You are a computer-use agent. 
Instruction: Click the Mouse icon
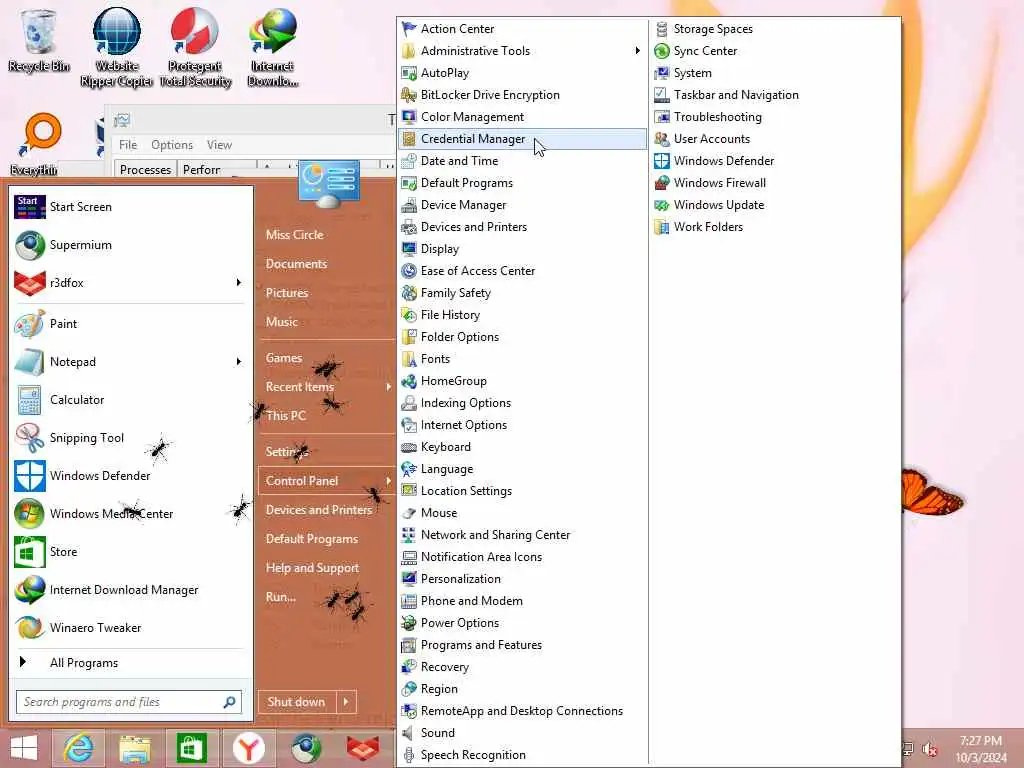(409, 513)
